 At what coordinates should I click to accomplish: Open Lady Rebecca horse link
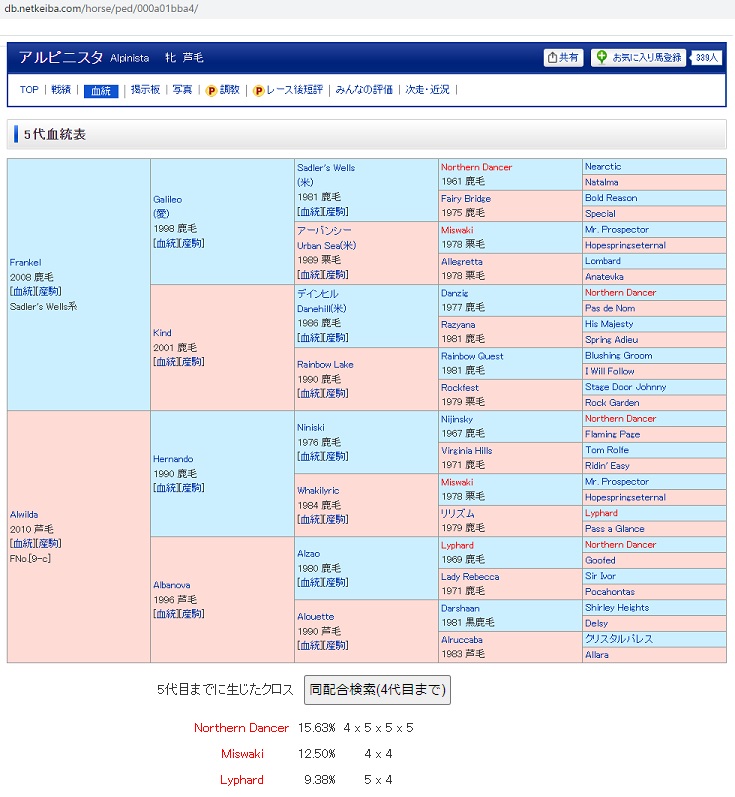(x=470, y=577)
